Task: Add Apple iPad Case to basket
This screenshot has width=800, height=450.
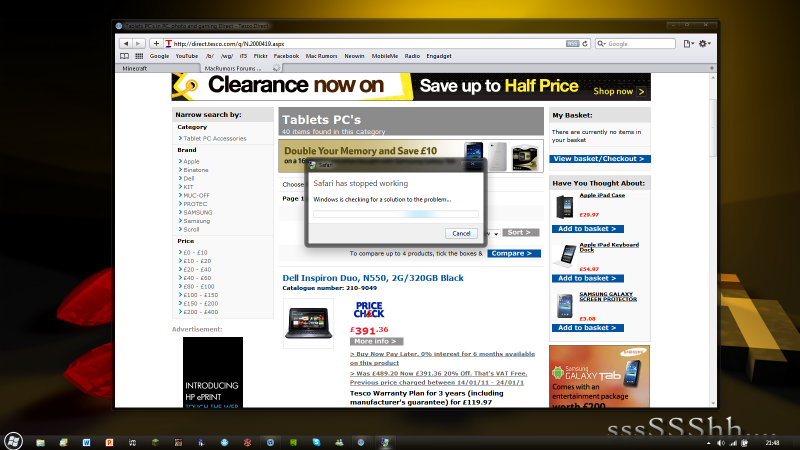Action: (x=587, y=229)
